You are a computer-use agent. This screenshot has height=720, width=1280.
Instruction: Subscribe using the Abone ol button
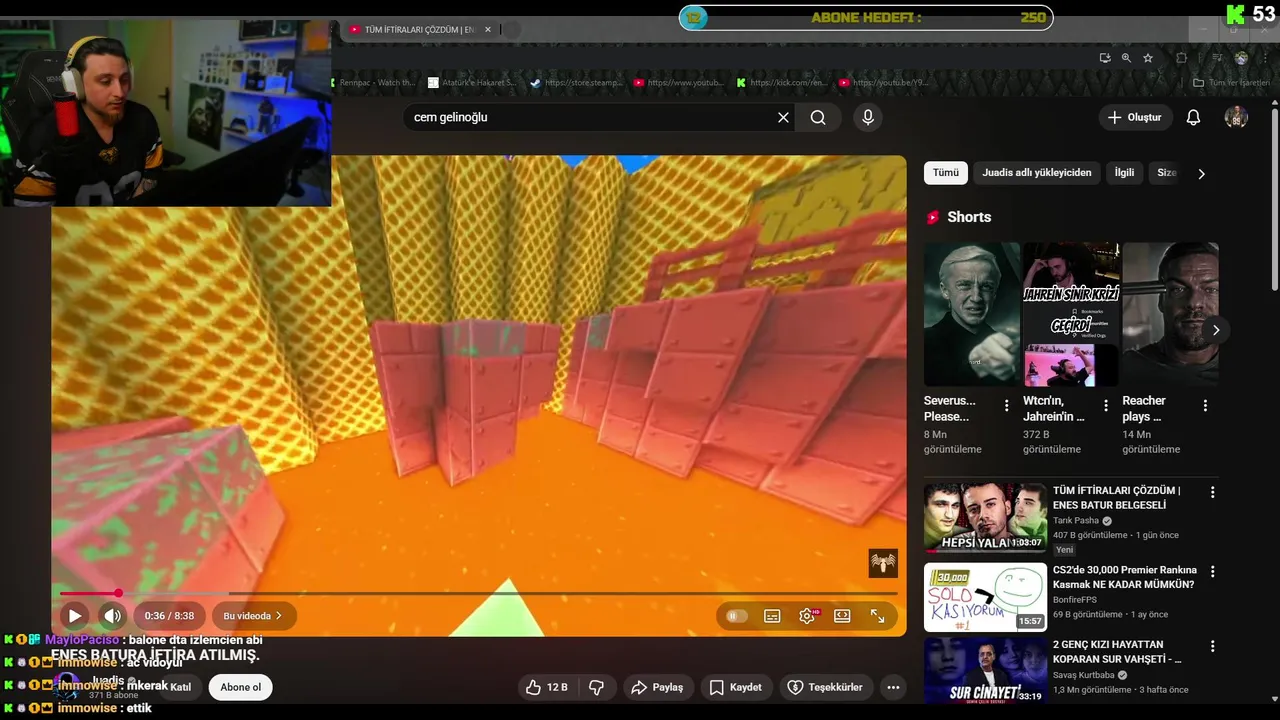pos(241,687)
